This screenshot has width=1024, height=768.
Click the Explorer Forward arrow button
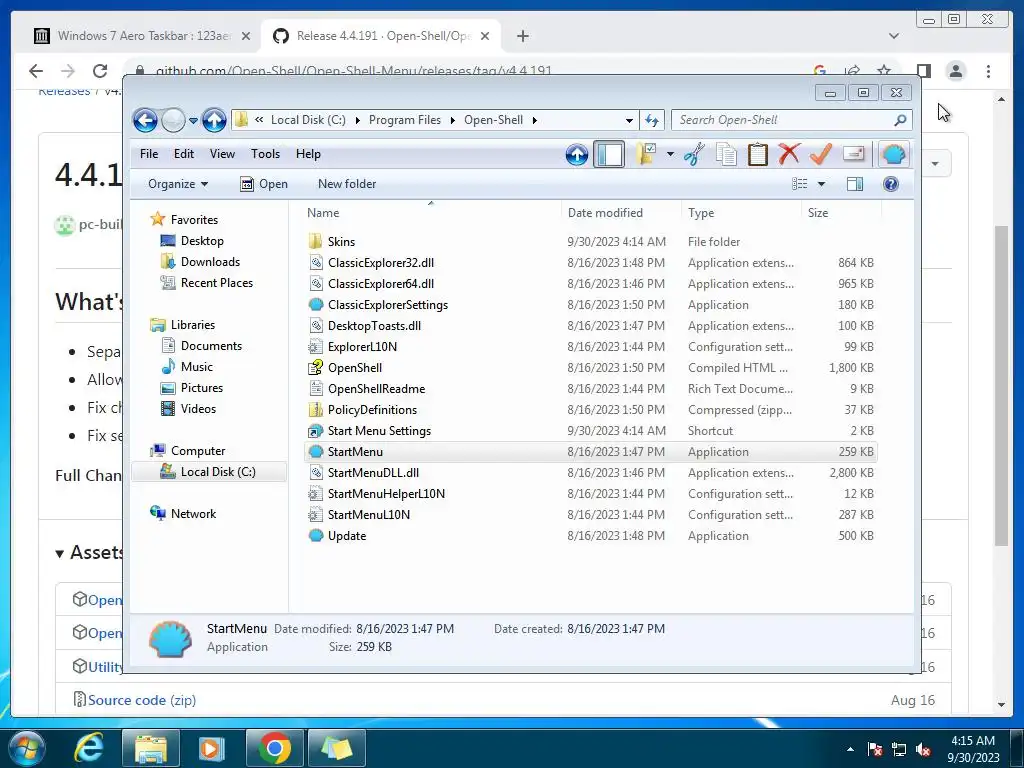click(x=173, y=120)
